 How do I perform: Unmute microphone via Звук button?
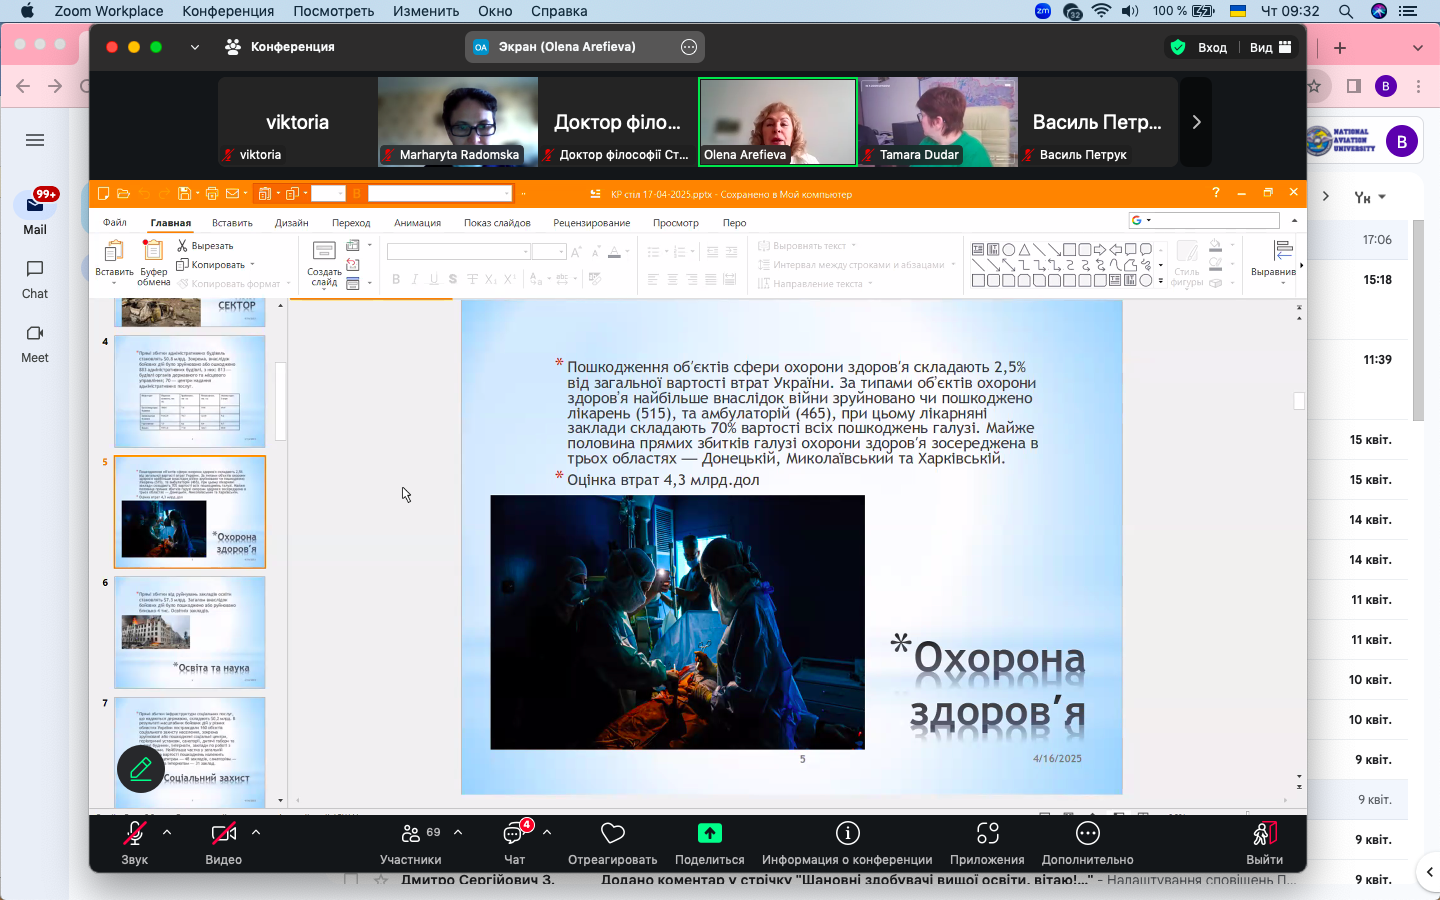(134, 842)
